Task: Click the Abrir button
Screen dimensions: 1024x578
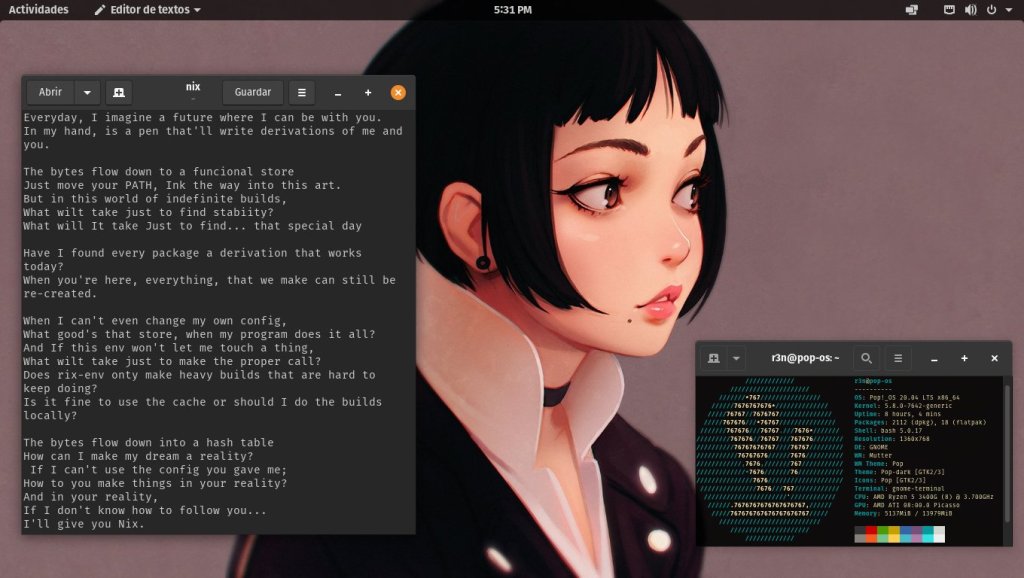Action: click(x=50, y=92)
